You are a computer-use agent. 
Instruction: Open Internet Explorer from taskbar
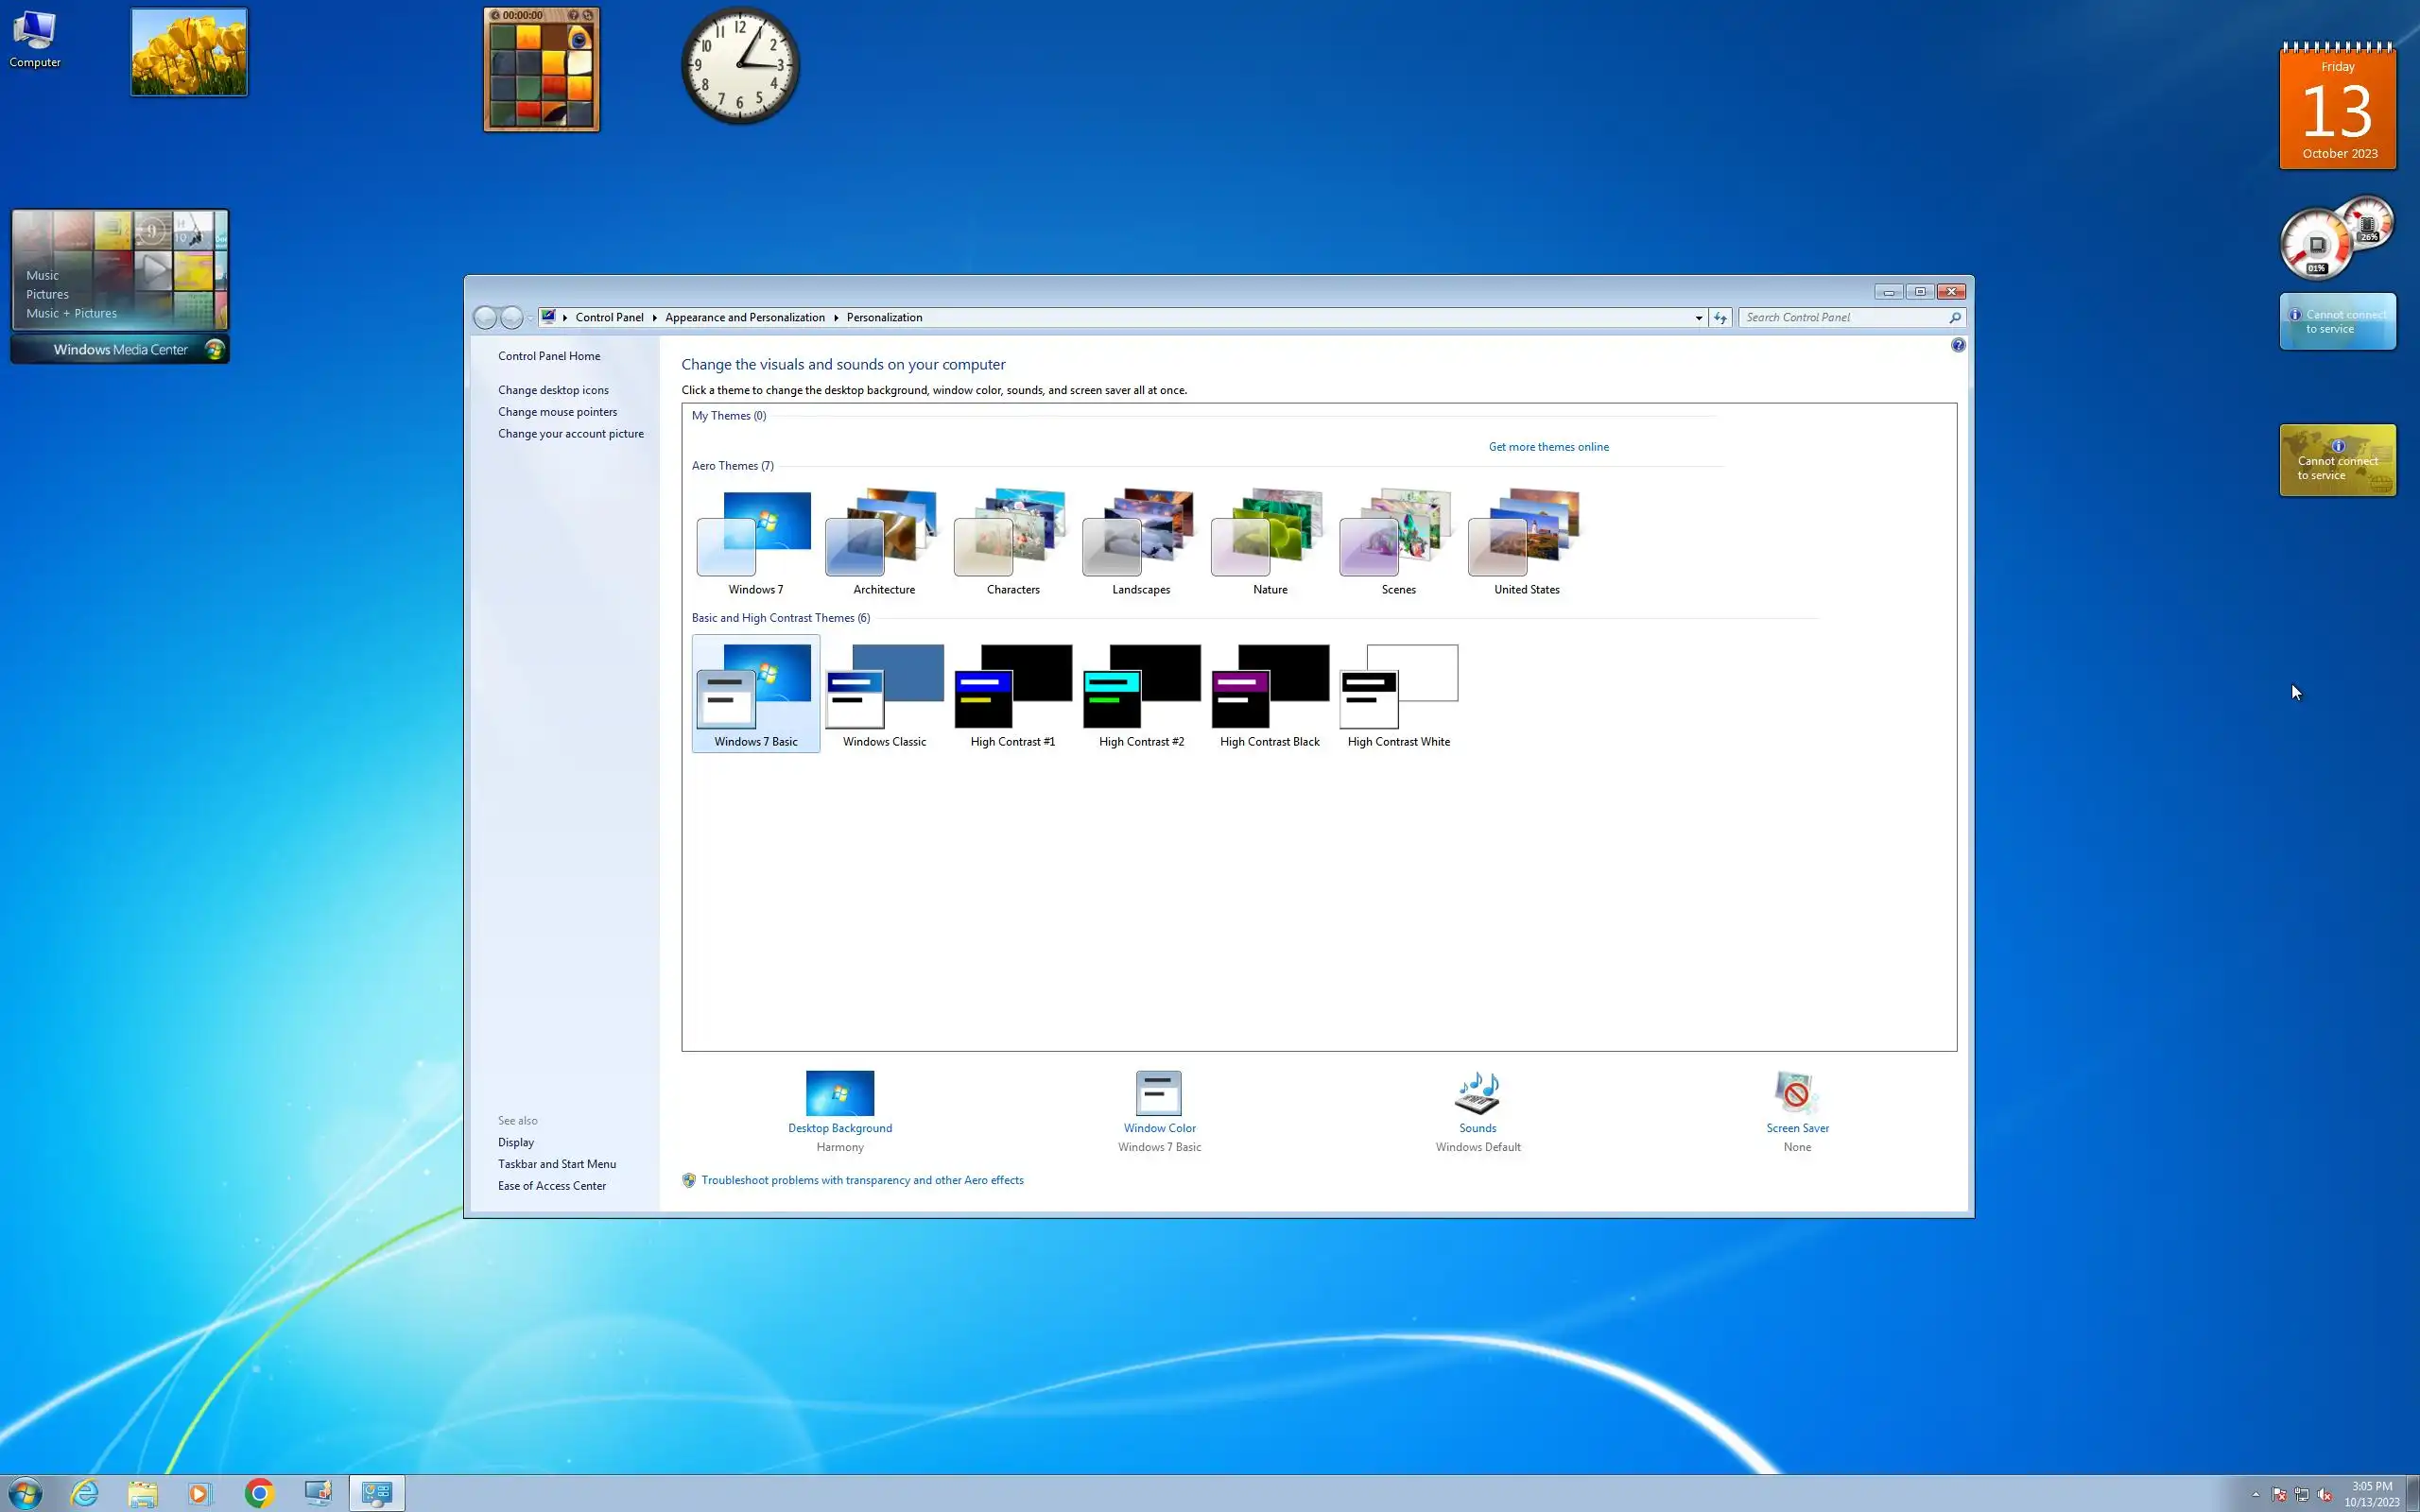click(85, 1493)
